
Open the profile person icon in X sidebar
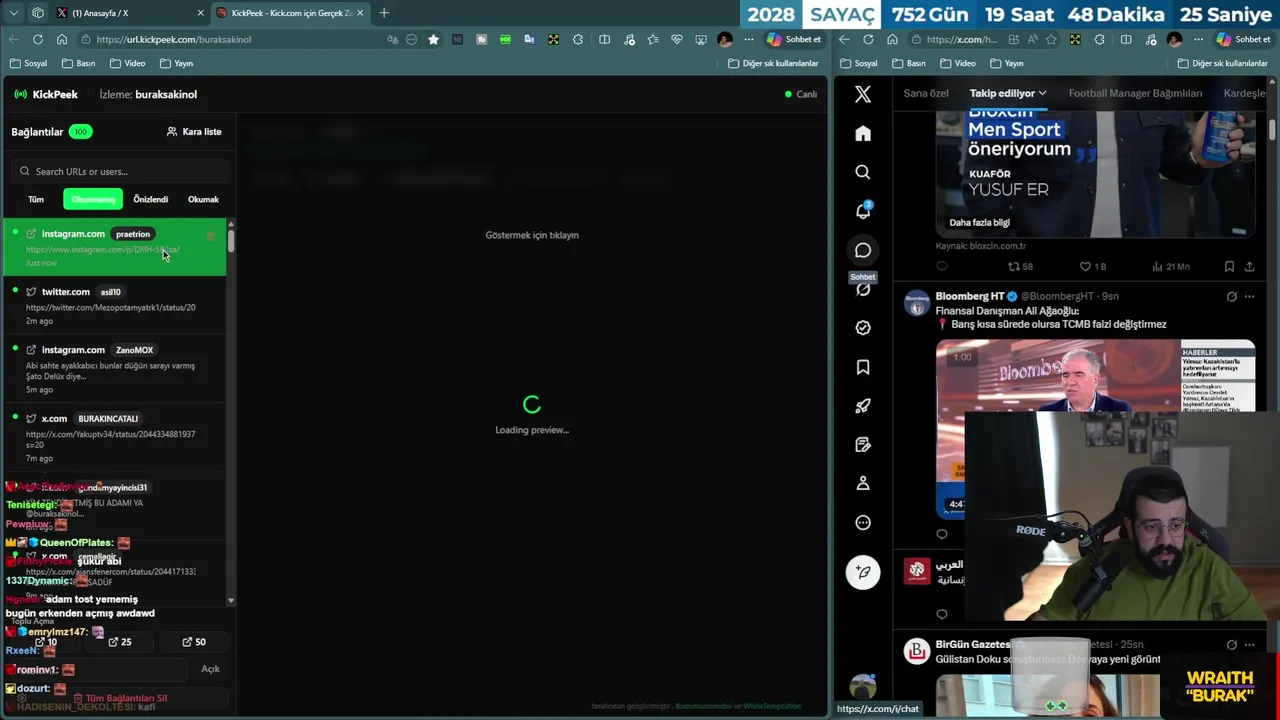(863, 483)
